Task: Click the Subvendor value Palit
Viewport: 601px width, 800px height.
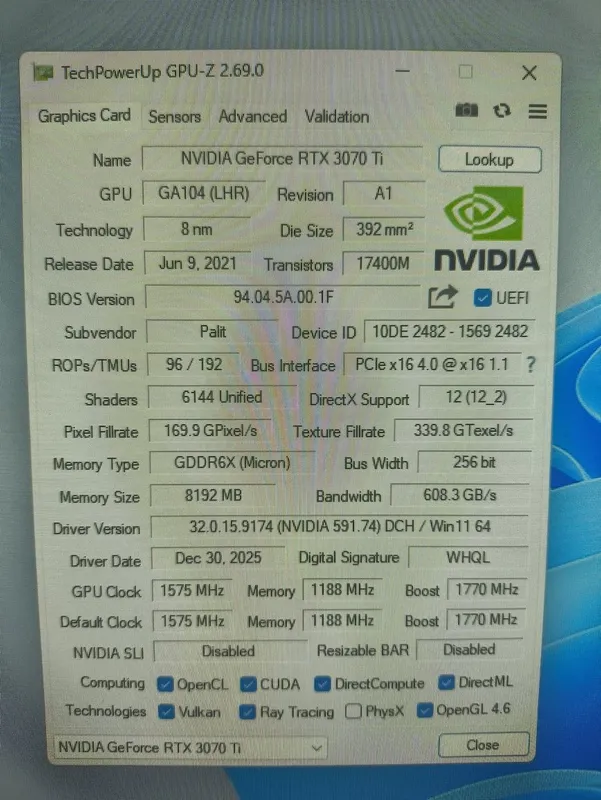Action: point(213,332)
